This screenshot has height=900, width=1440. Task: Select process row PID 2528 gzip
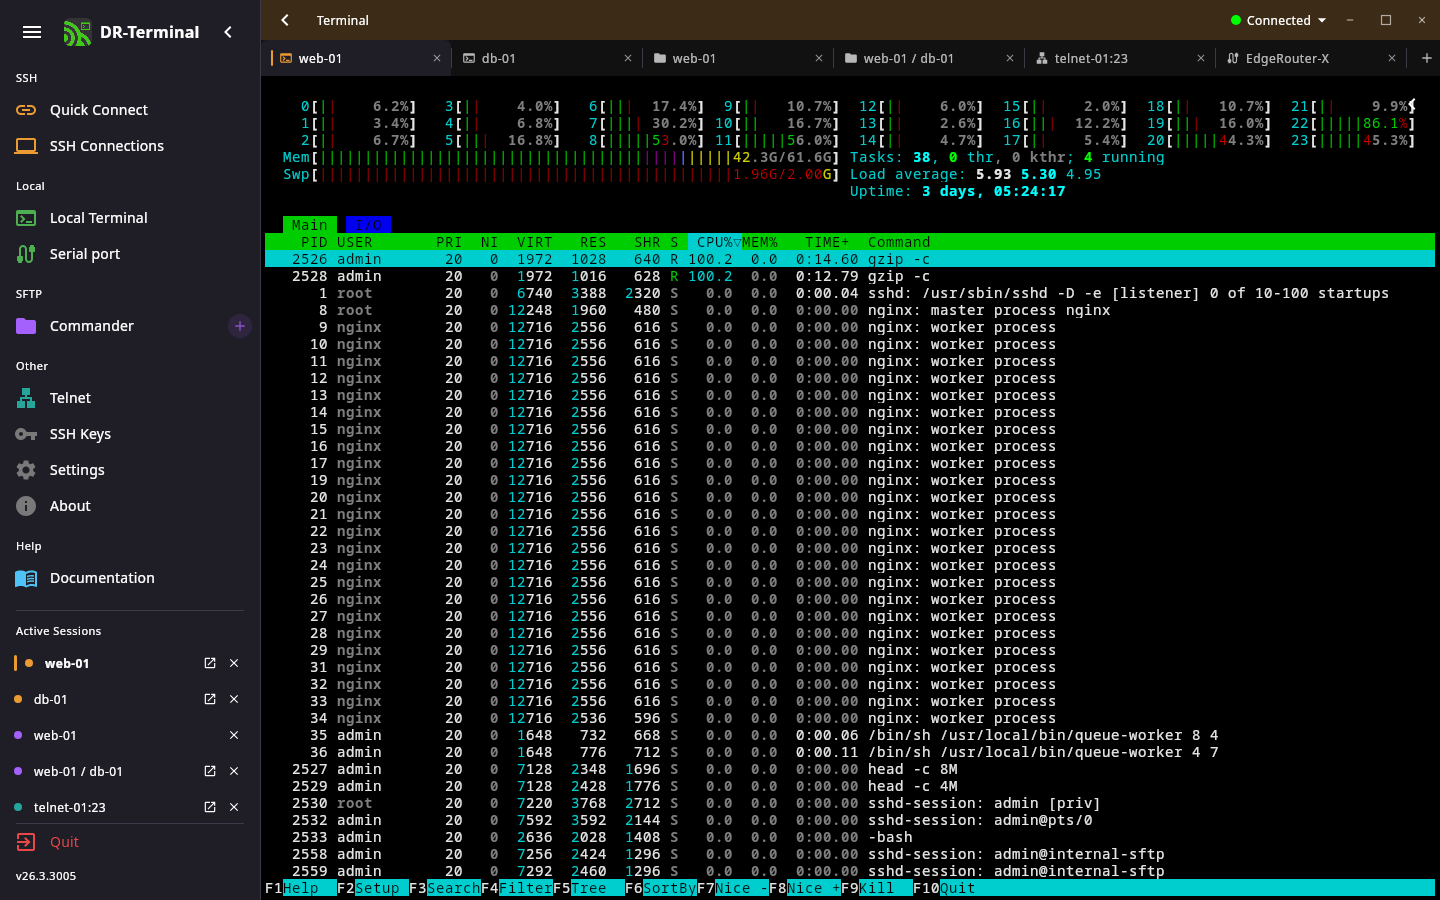(850, 276)
